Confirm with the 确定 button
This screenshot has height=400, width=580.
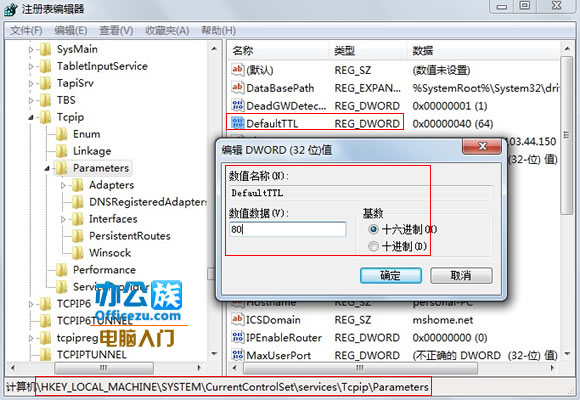391,276
